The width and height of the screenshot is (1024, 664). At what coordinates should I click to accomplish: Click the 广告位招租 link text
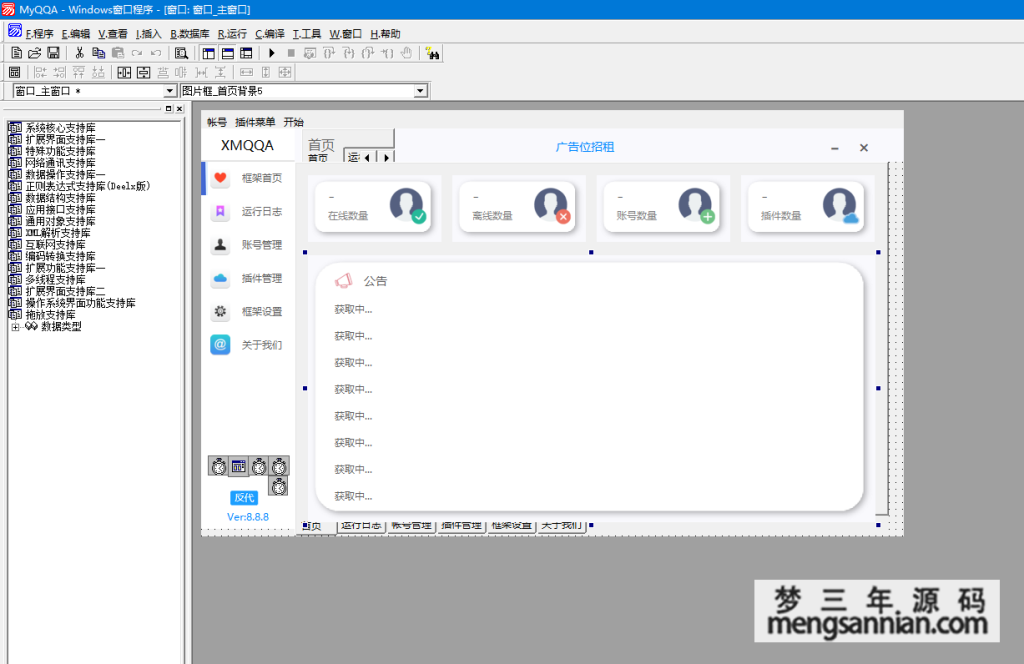point(585,147)
